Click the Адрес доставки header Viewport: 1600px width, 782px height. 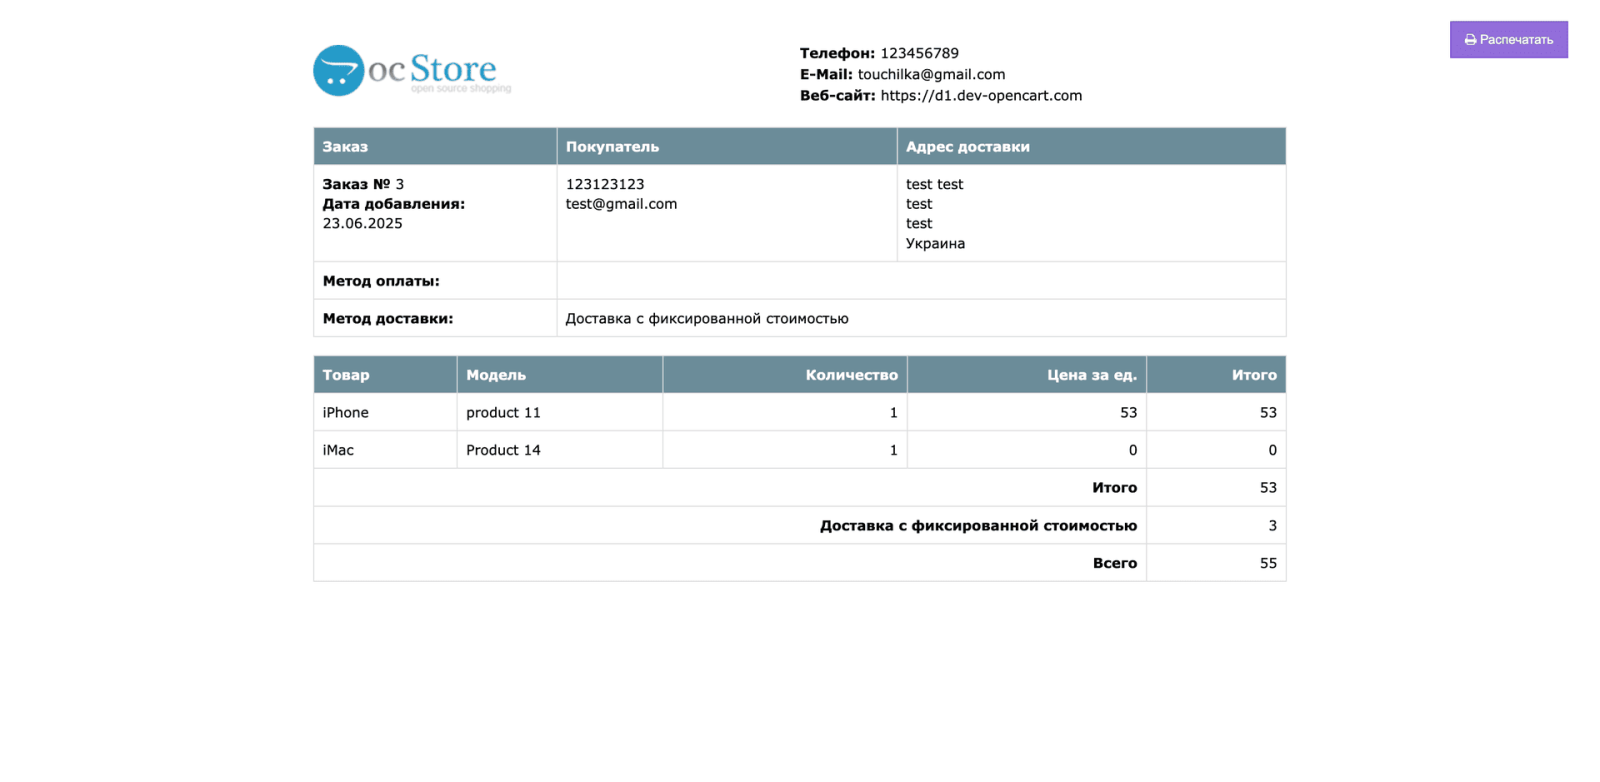(1091, 146)
